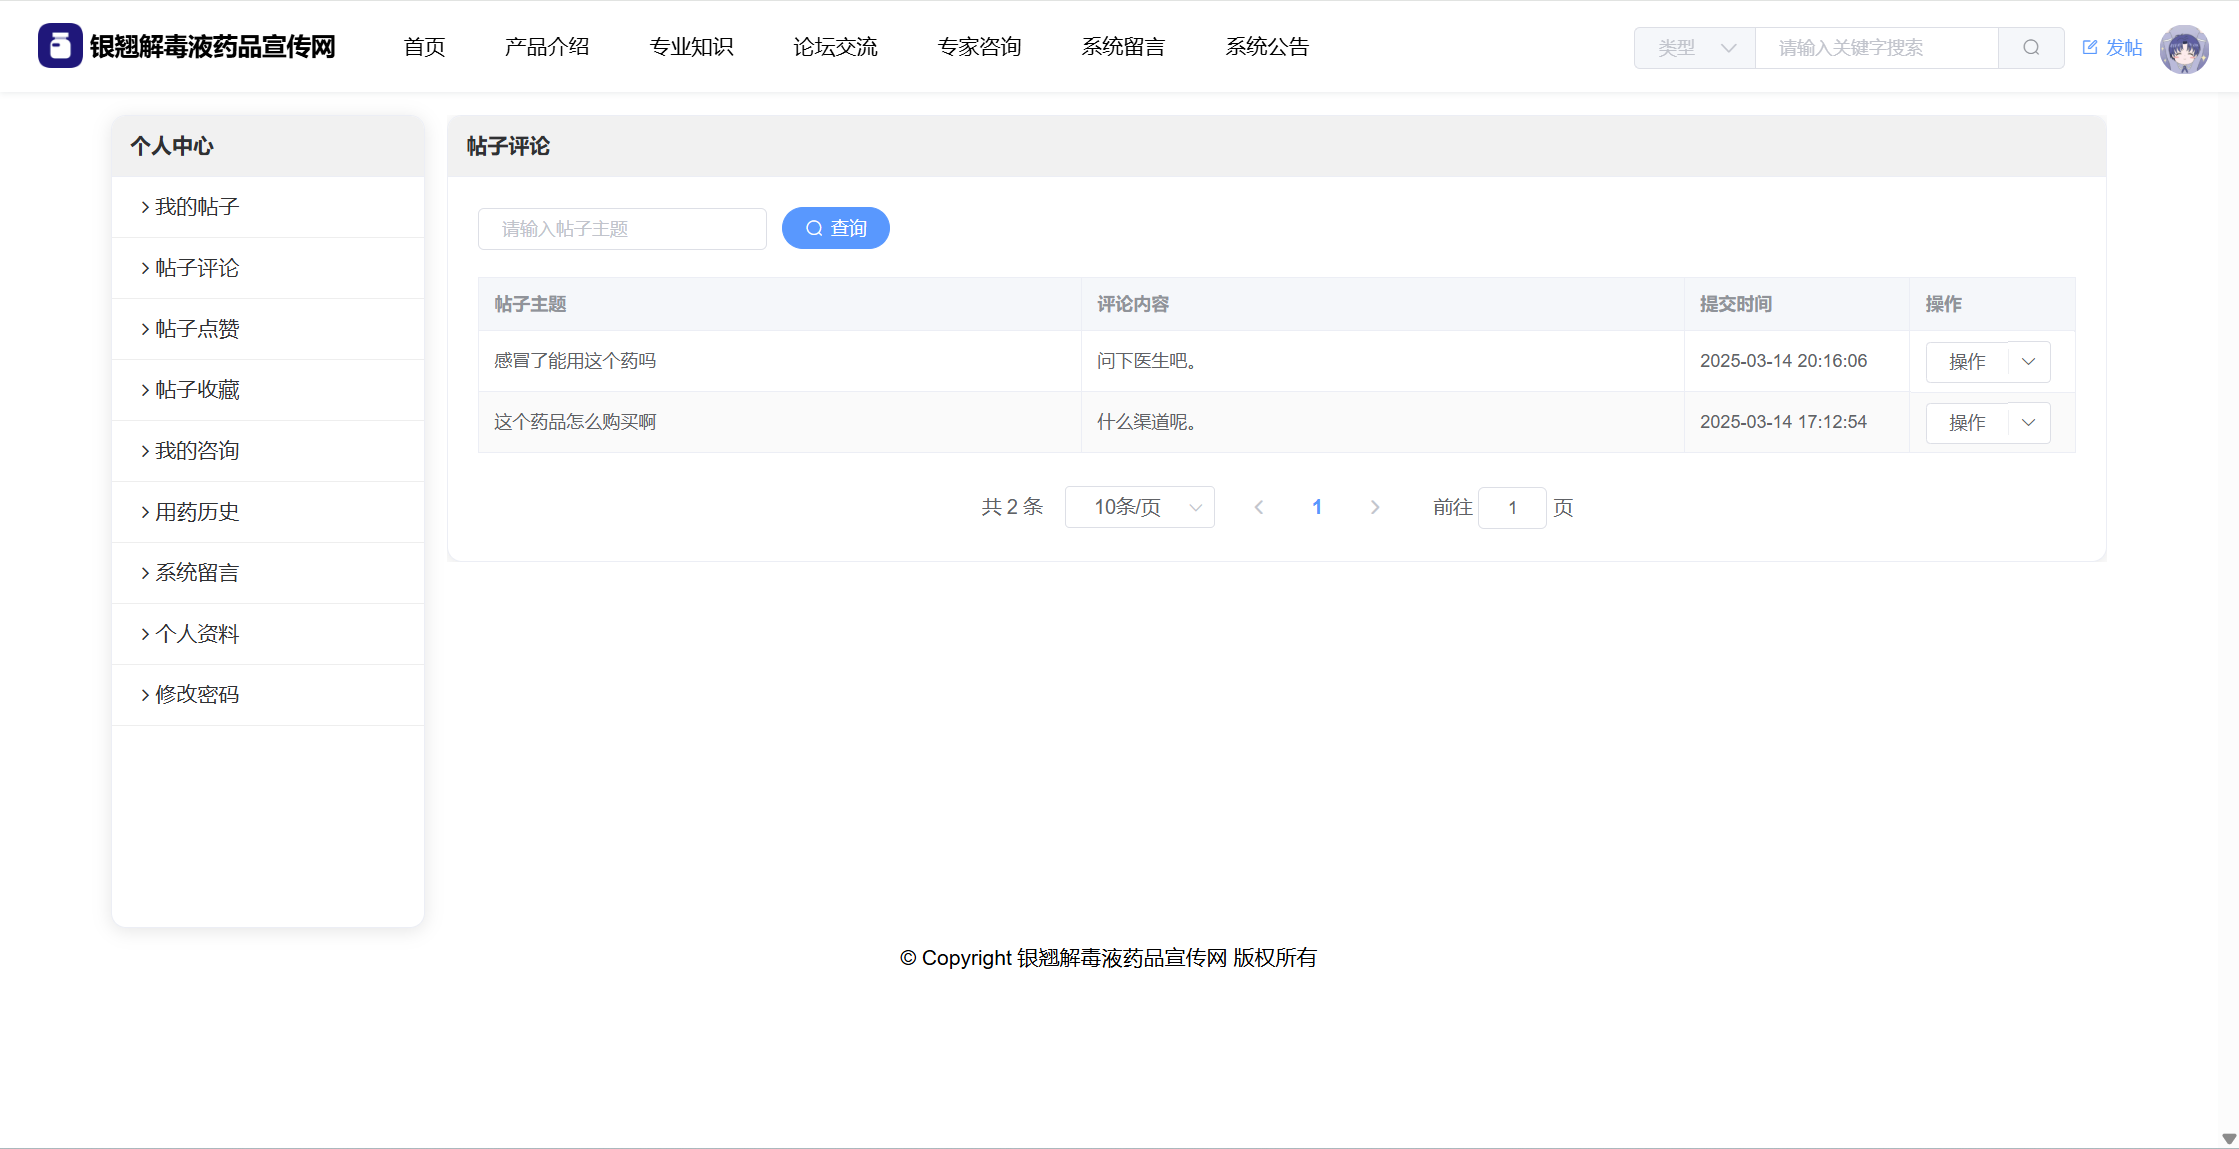Select 用药历史 in the sidebar
This screenshot has width=2239, height=1149.
pyautogui.click(x=197, y=512)
